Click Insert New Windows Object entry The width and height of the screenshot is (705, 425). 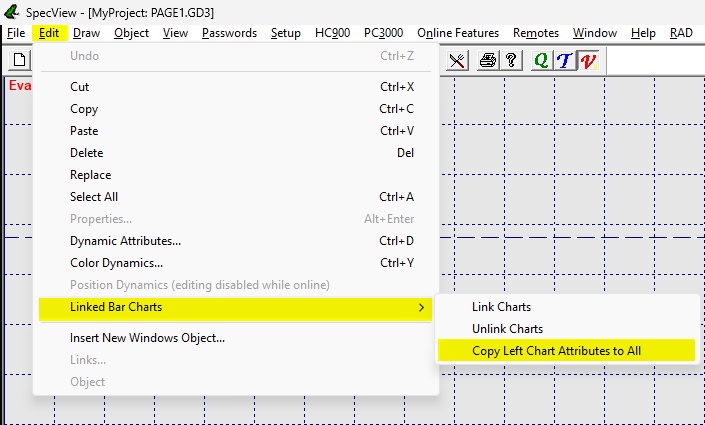tap(147, 338)
